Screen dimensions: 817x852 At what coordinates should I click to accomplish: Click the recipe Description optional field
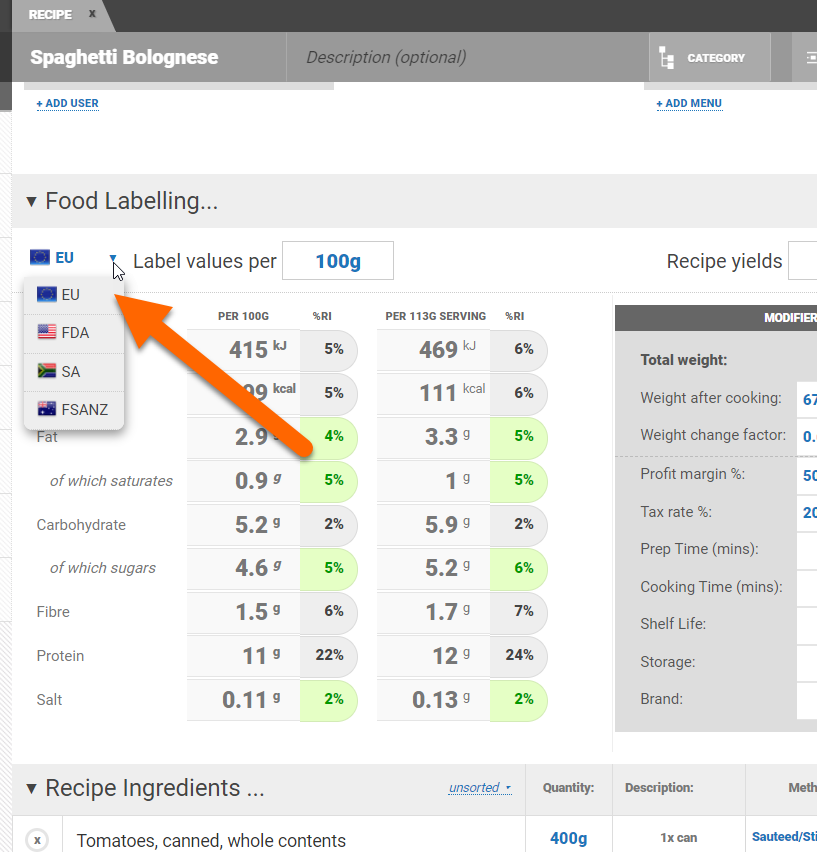click(386, 58)
